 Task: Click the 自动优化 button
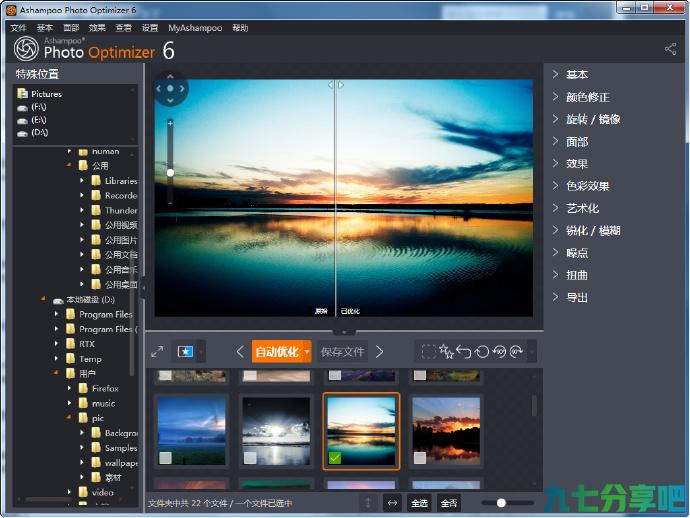pos(277,352)
